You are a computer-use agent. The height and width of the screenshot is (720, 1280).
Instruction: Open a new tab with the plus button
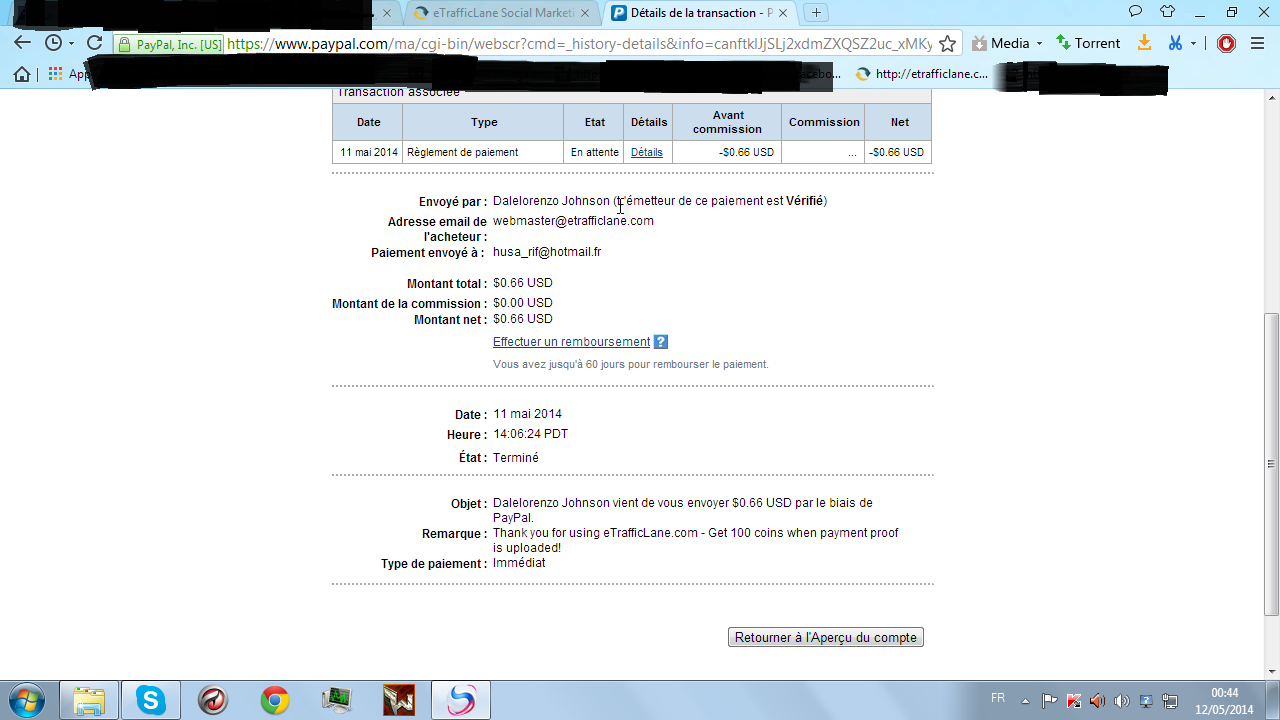[817, 13]
